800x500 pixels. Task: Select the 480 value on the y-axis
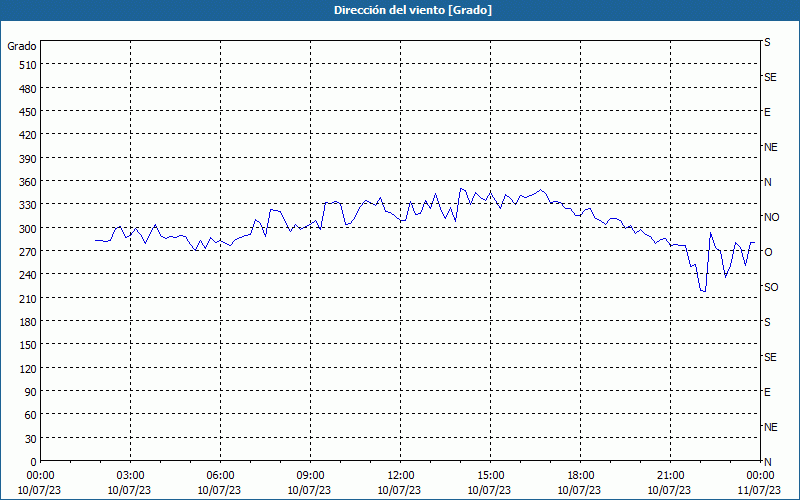coord(28,89)
